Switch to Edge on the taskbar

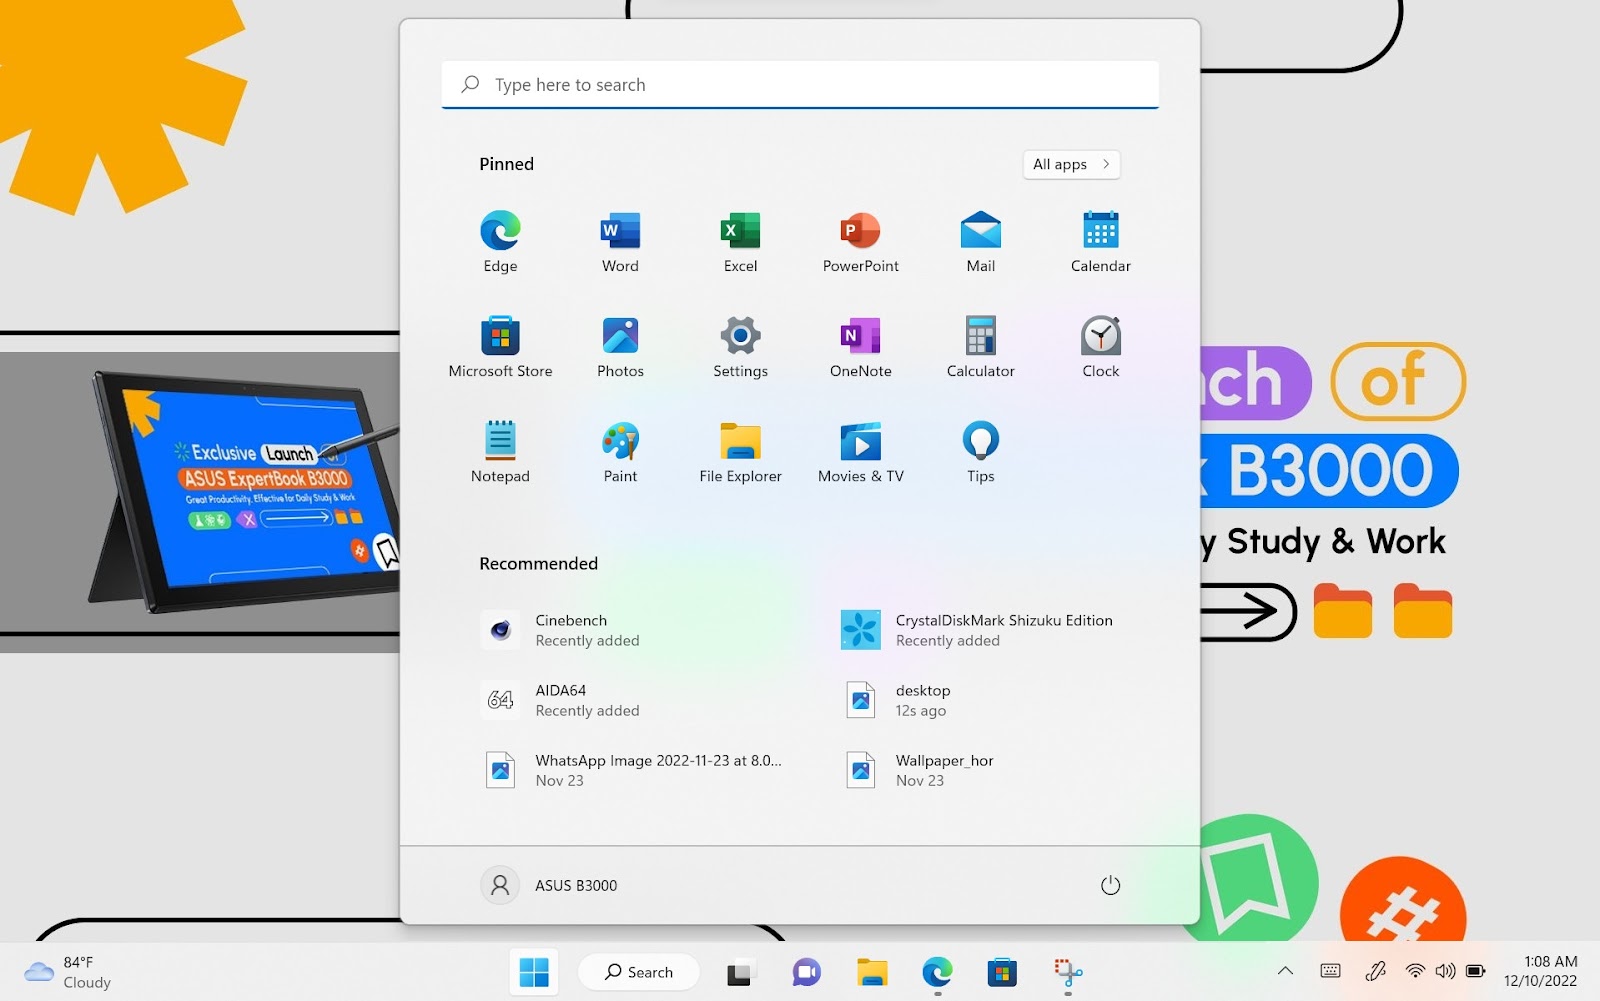pyautogui.click(x=937, y=972)
